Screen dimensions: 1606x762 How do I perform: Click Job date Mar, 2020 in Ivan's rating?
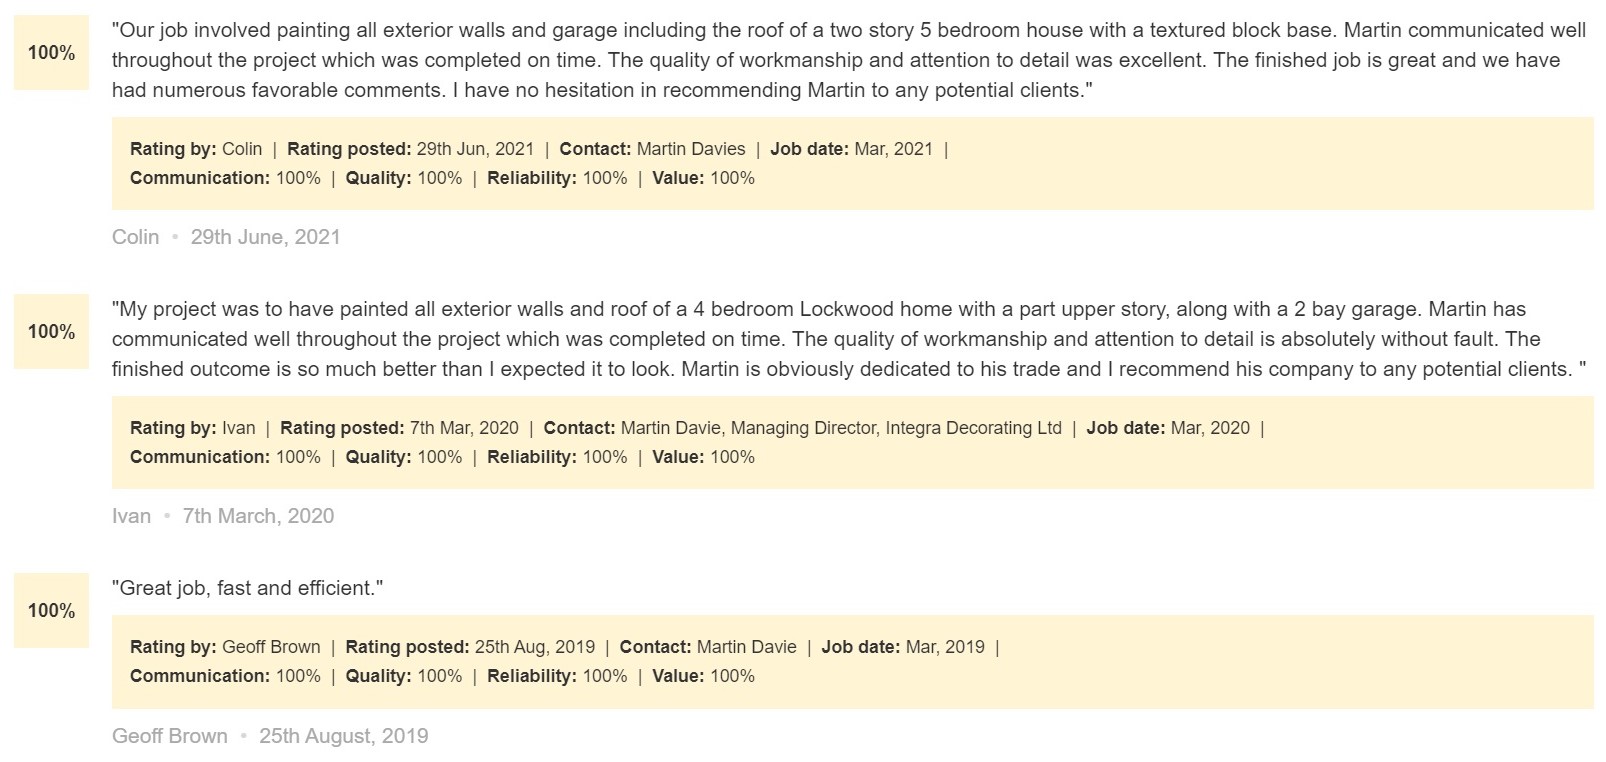point(1168,428)
